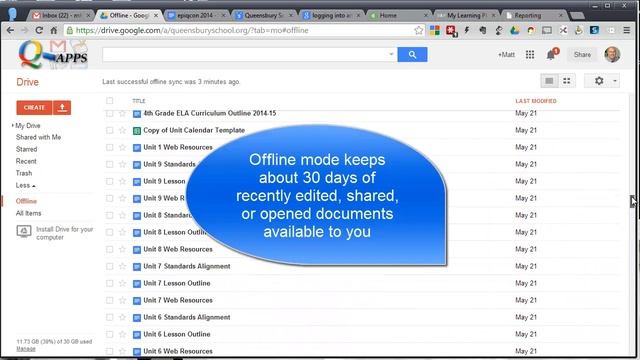
Task: Click the colorful squares extension icon
Action: point(435,30)
